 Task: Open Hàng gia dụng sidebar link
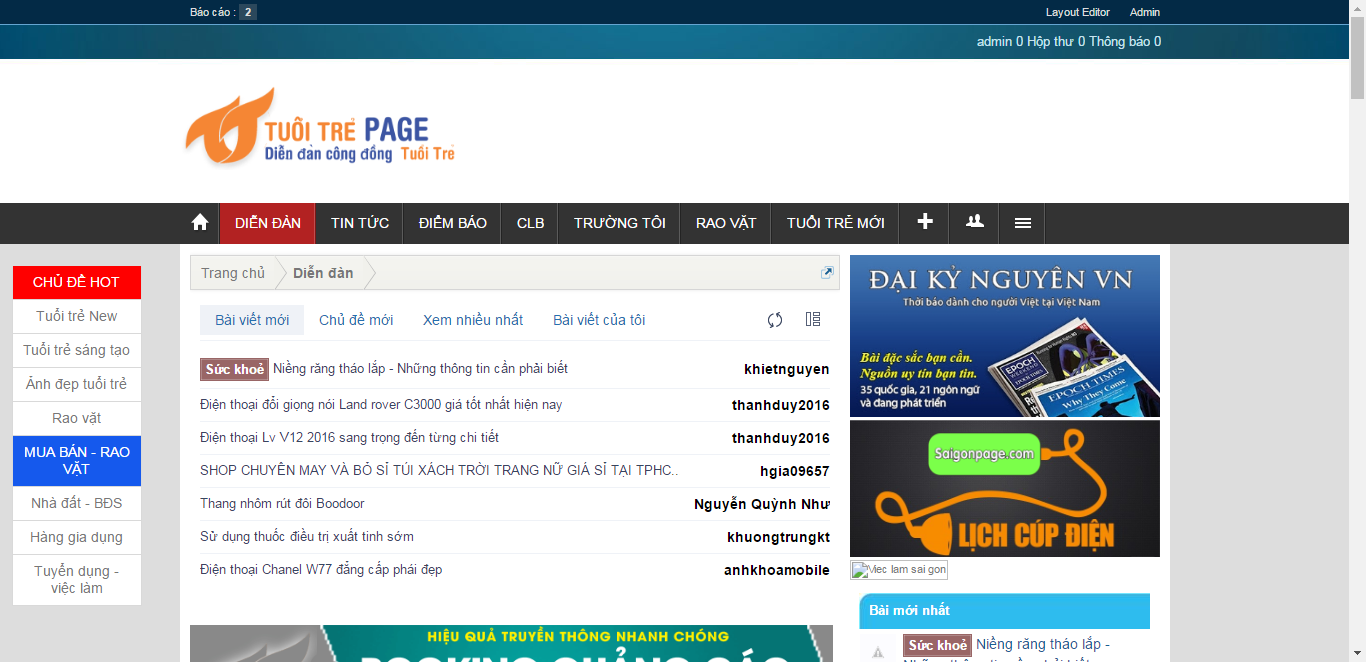[77, 537]
